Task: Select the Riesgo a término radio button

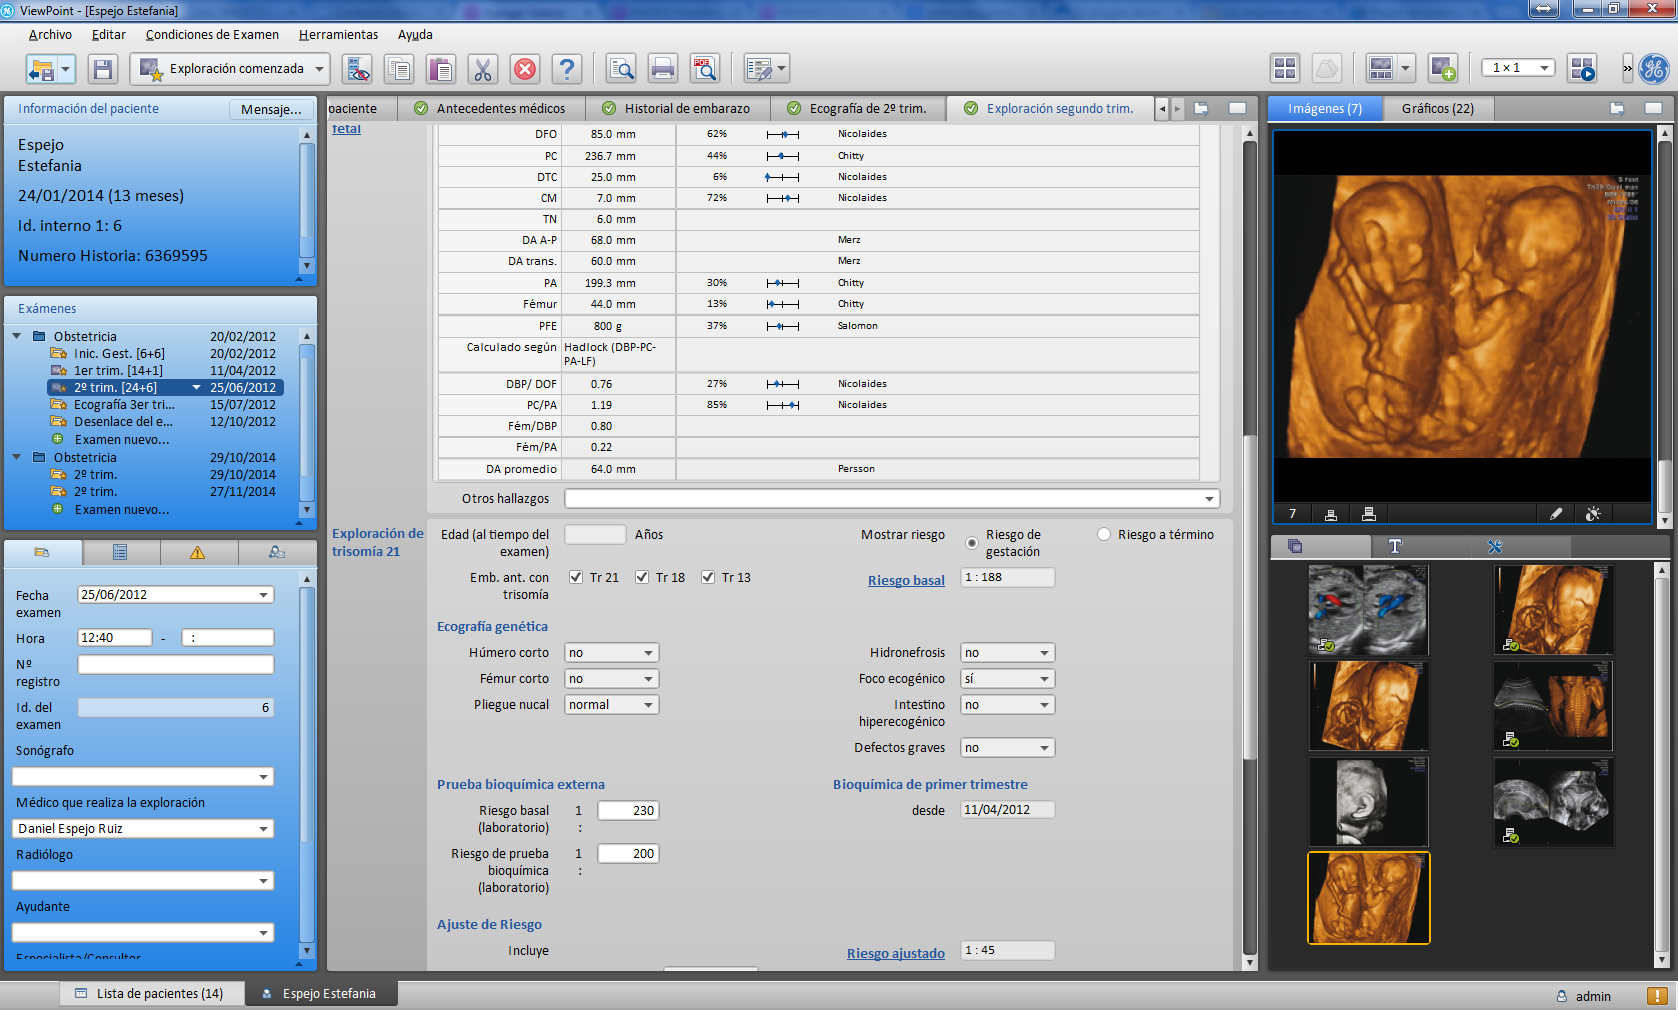Action: (1104, 535)
